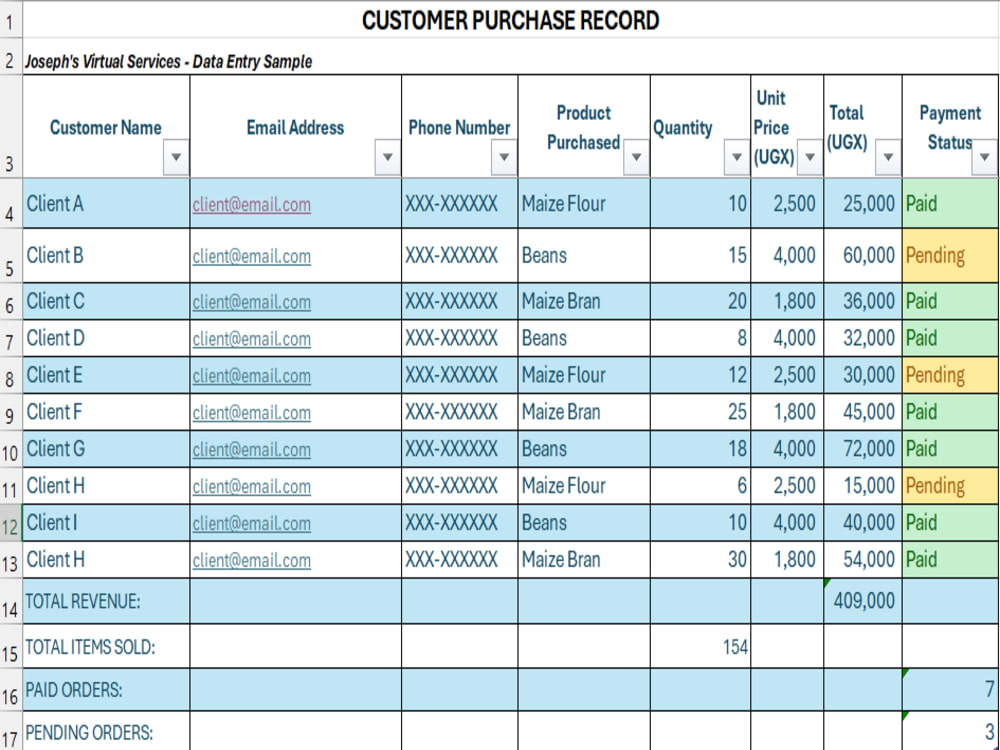Viewport: 1000px width, 750px height.
Task: Select row header 14
Action: point(10,601)
